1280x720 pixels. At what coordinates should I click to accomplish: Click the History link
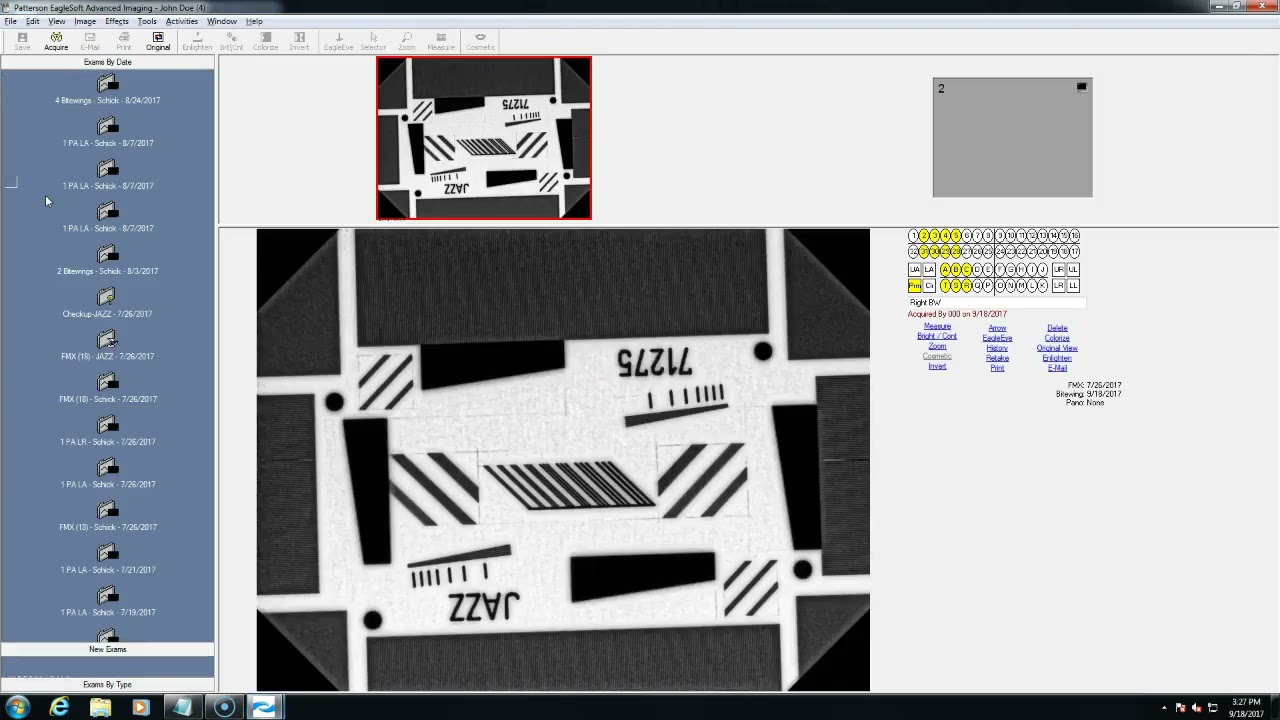click(997, 348)
